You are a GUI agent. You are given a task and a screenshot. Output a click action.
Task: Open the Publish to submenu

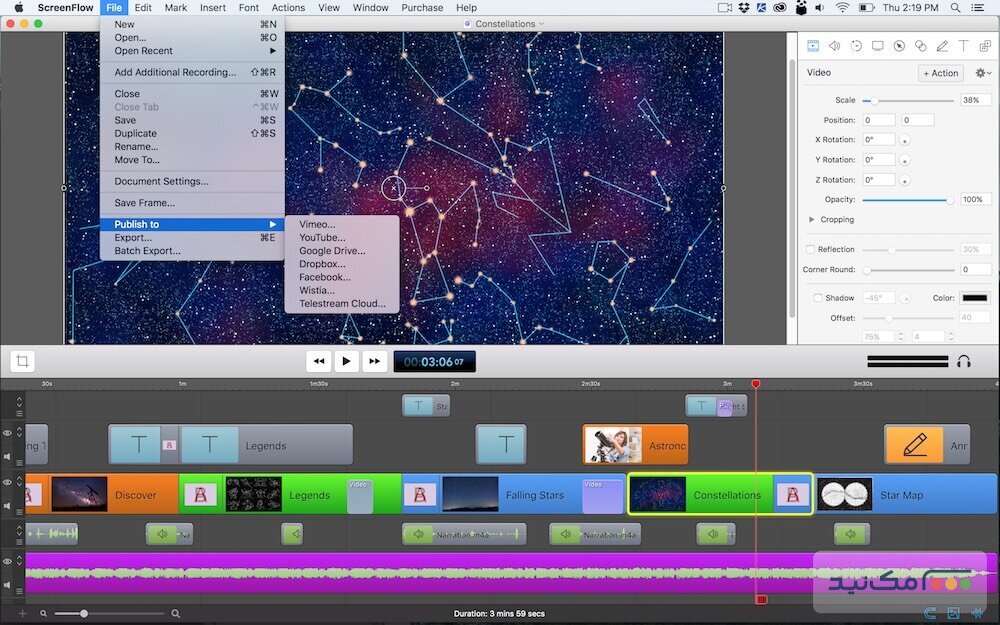(135, 224)
